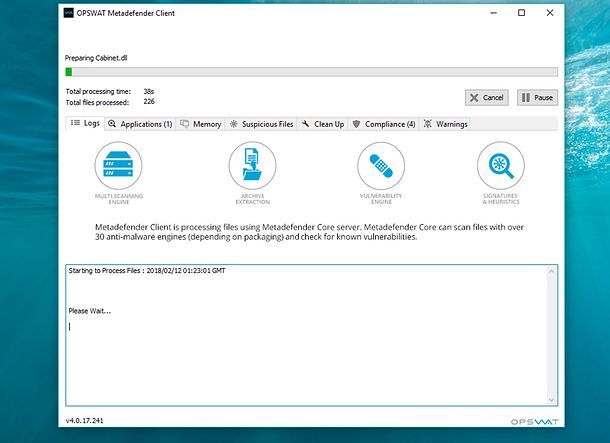Click the 'Please Wait...' log line
Image resolution: width=610 pixels, height=443 pixels.
pos(89,311)
